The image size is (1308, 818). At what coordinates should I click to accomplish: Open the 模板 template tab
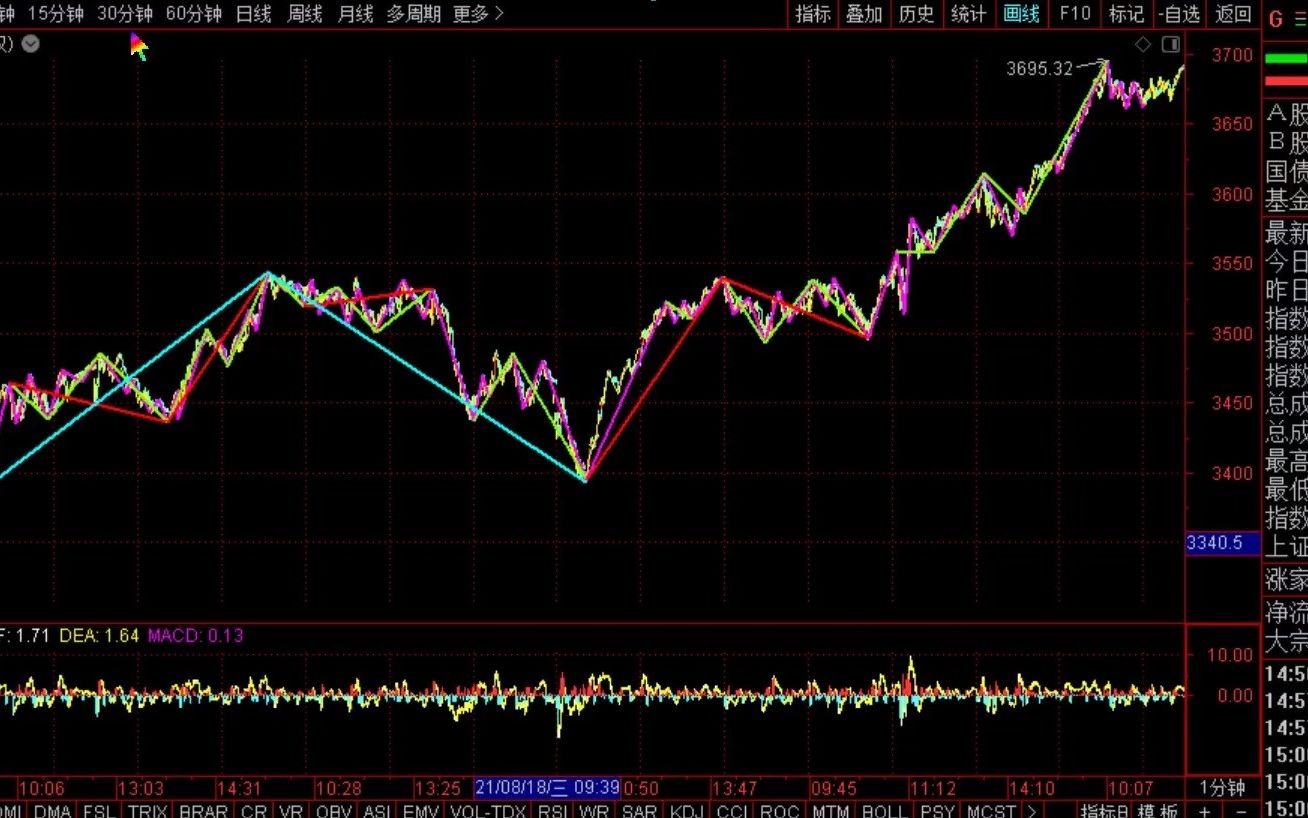[x=1158, y=811]
